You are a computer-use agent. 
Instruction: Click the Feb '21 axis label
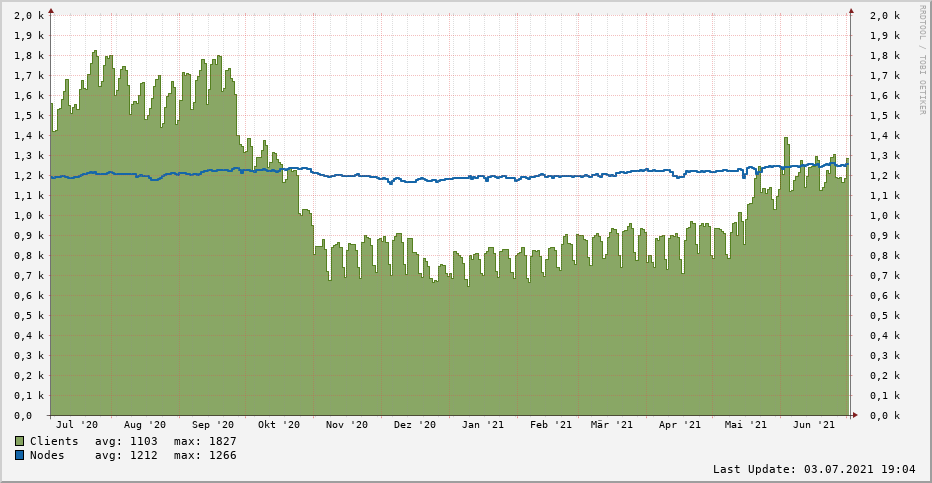pyautogui.click(x=551, y=425)
